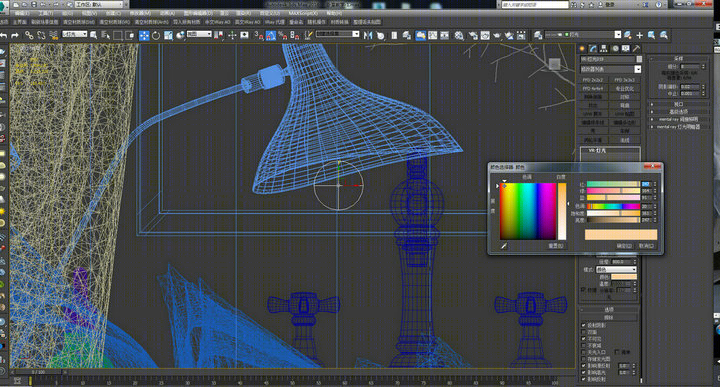Click the Redo arrow in main toolbar
This screenshot has width=720, height=387.
[15, 35]
